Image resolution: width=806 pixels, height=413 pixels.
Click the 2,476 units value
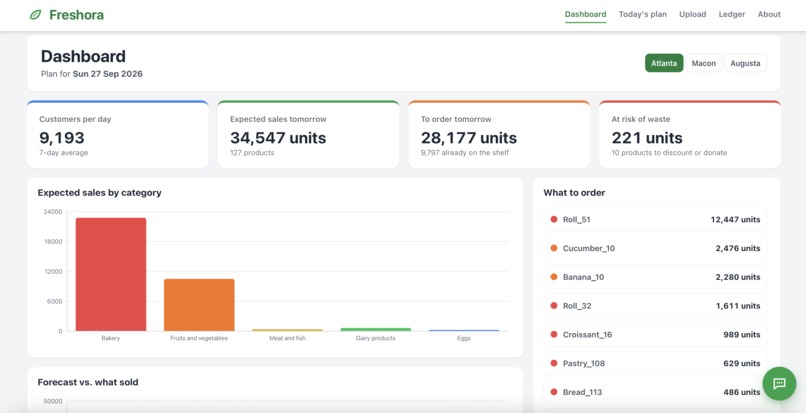(x=738, y=248)
